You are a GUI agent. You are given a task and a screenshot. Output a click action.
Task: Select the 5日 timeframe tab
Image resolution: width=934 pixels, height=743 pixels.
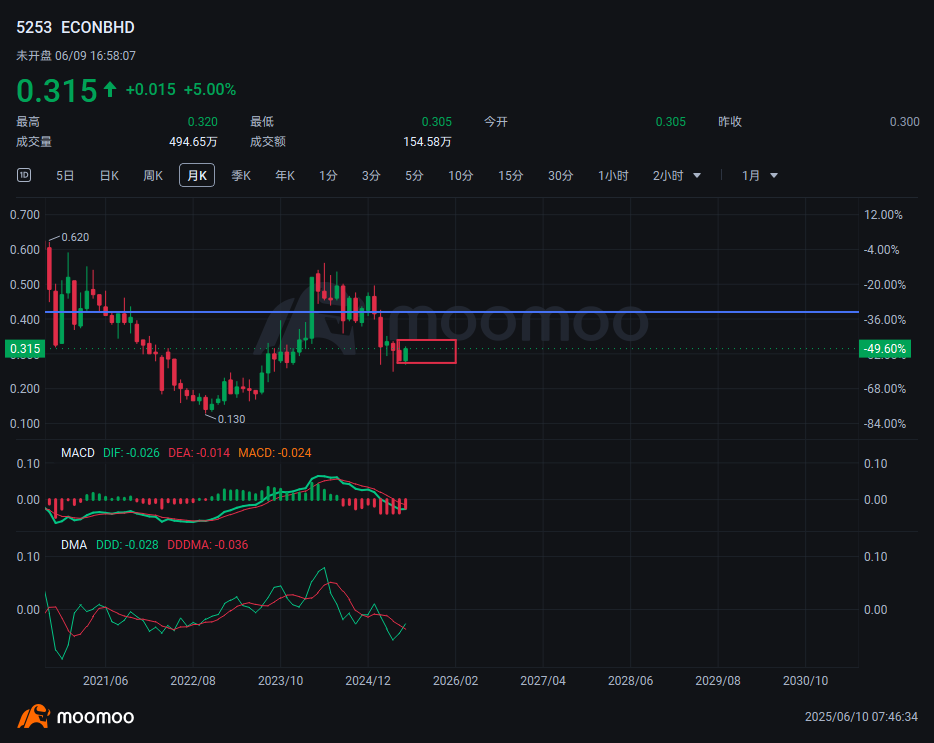click(65, 176)
